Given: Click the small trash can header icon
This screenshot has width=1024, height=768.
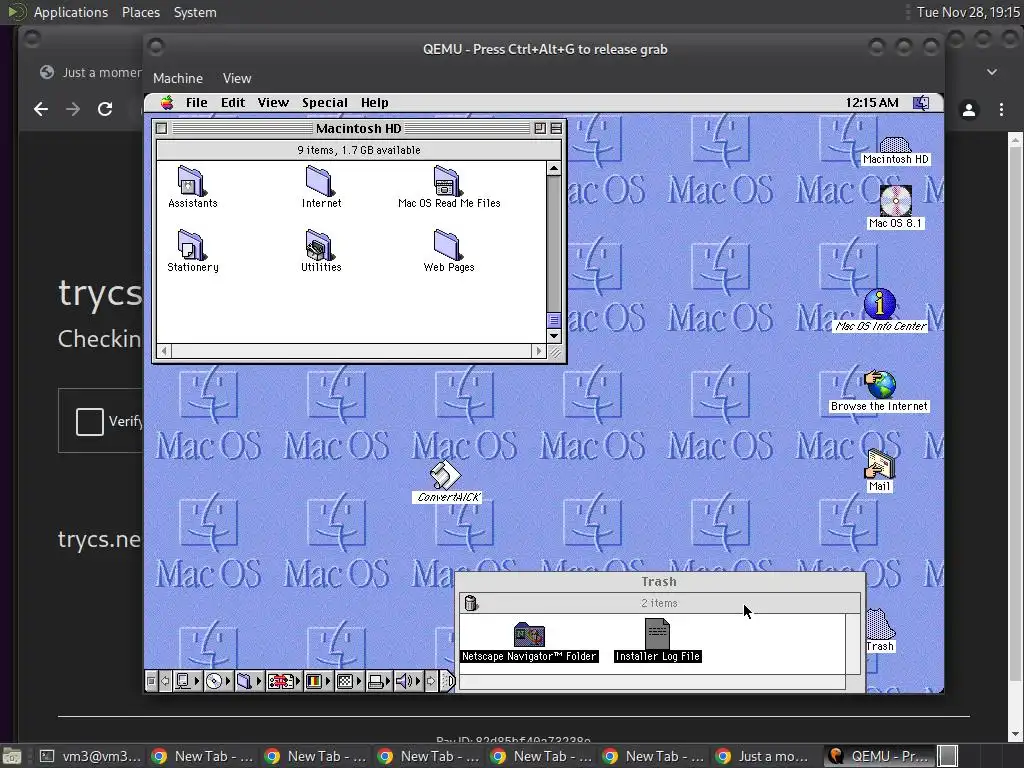Looking at the screenshot, I should coord(470,603).
